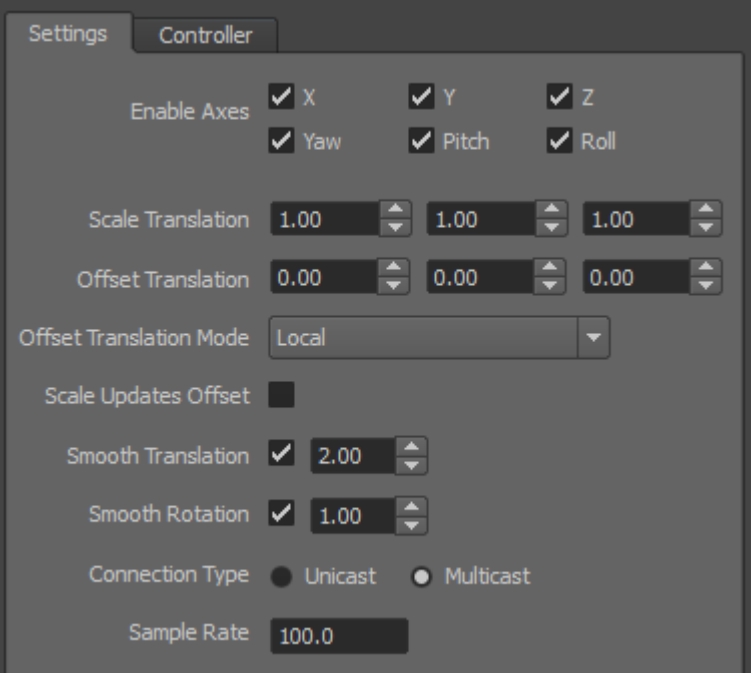Uncheck the Pitch checkbox
This screenshot has height=673, width=751.
[x=421, y=141]
